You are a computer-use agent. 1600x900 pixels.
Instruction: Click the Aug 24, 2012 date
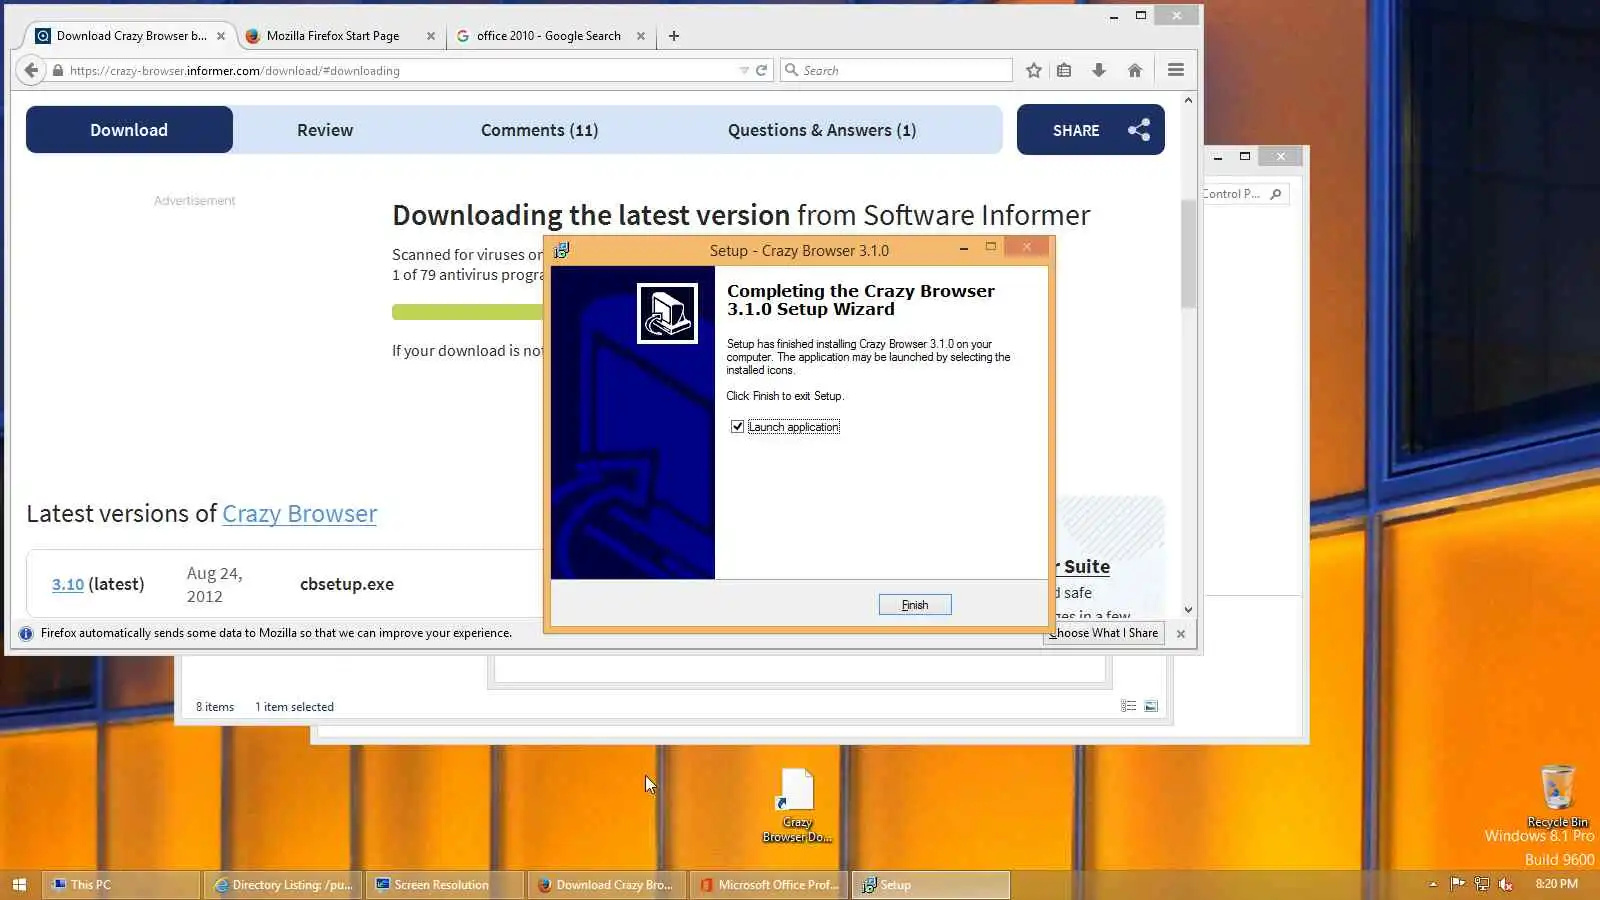click(x=215, y=585)
